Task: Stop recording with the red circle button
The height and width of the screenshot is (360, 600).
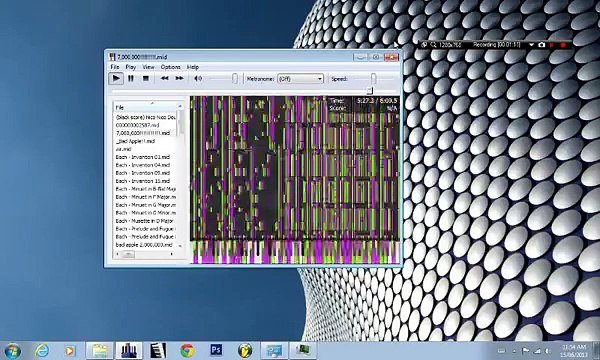Action: (563, 45)
